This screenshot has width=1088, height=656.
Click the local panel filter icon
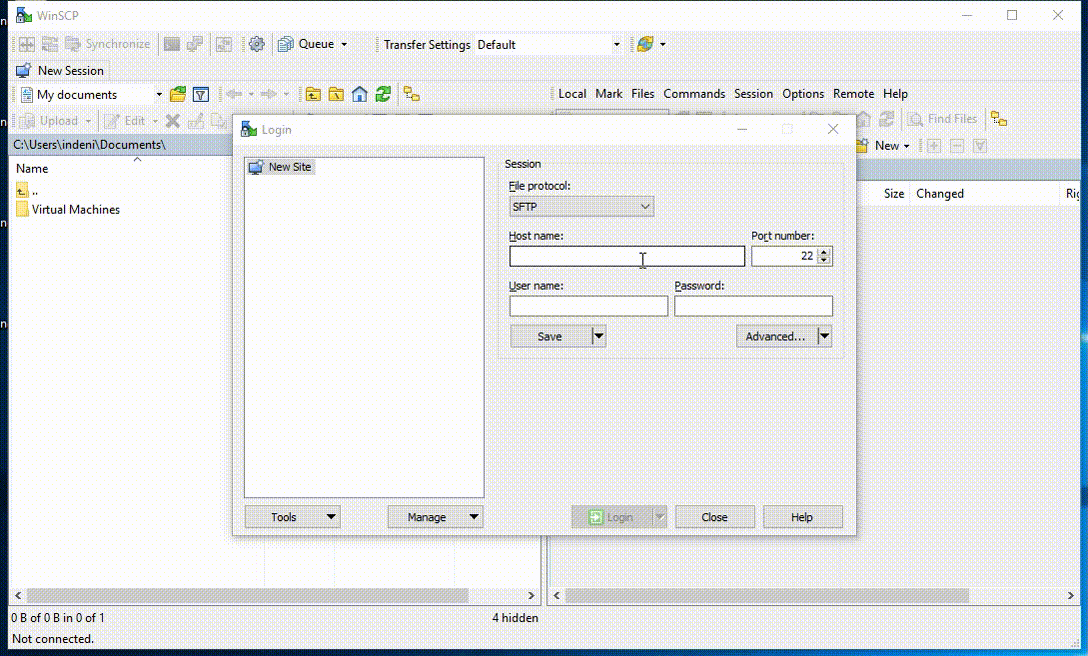(201, 94)
